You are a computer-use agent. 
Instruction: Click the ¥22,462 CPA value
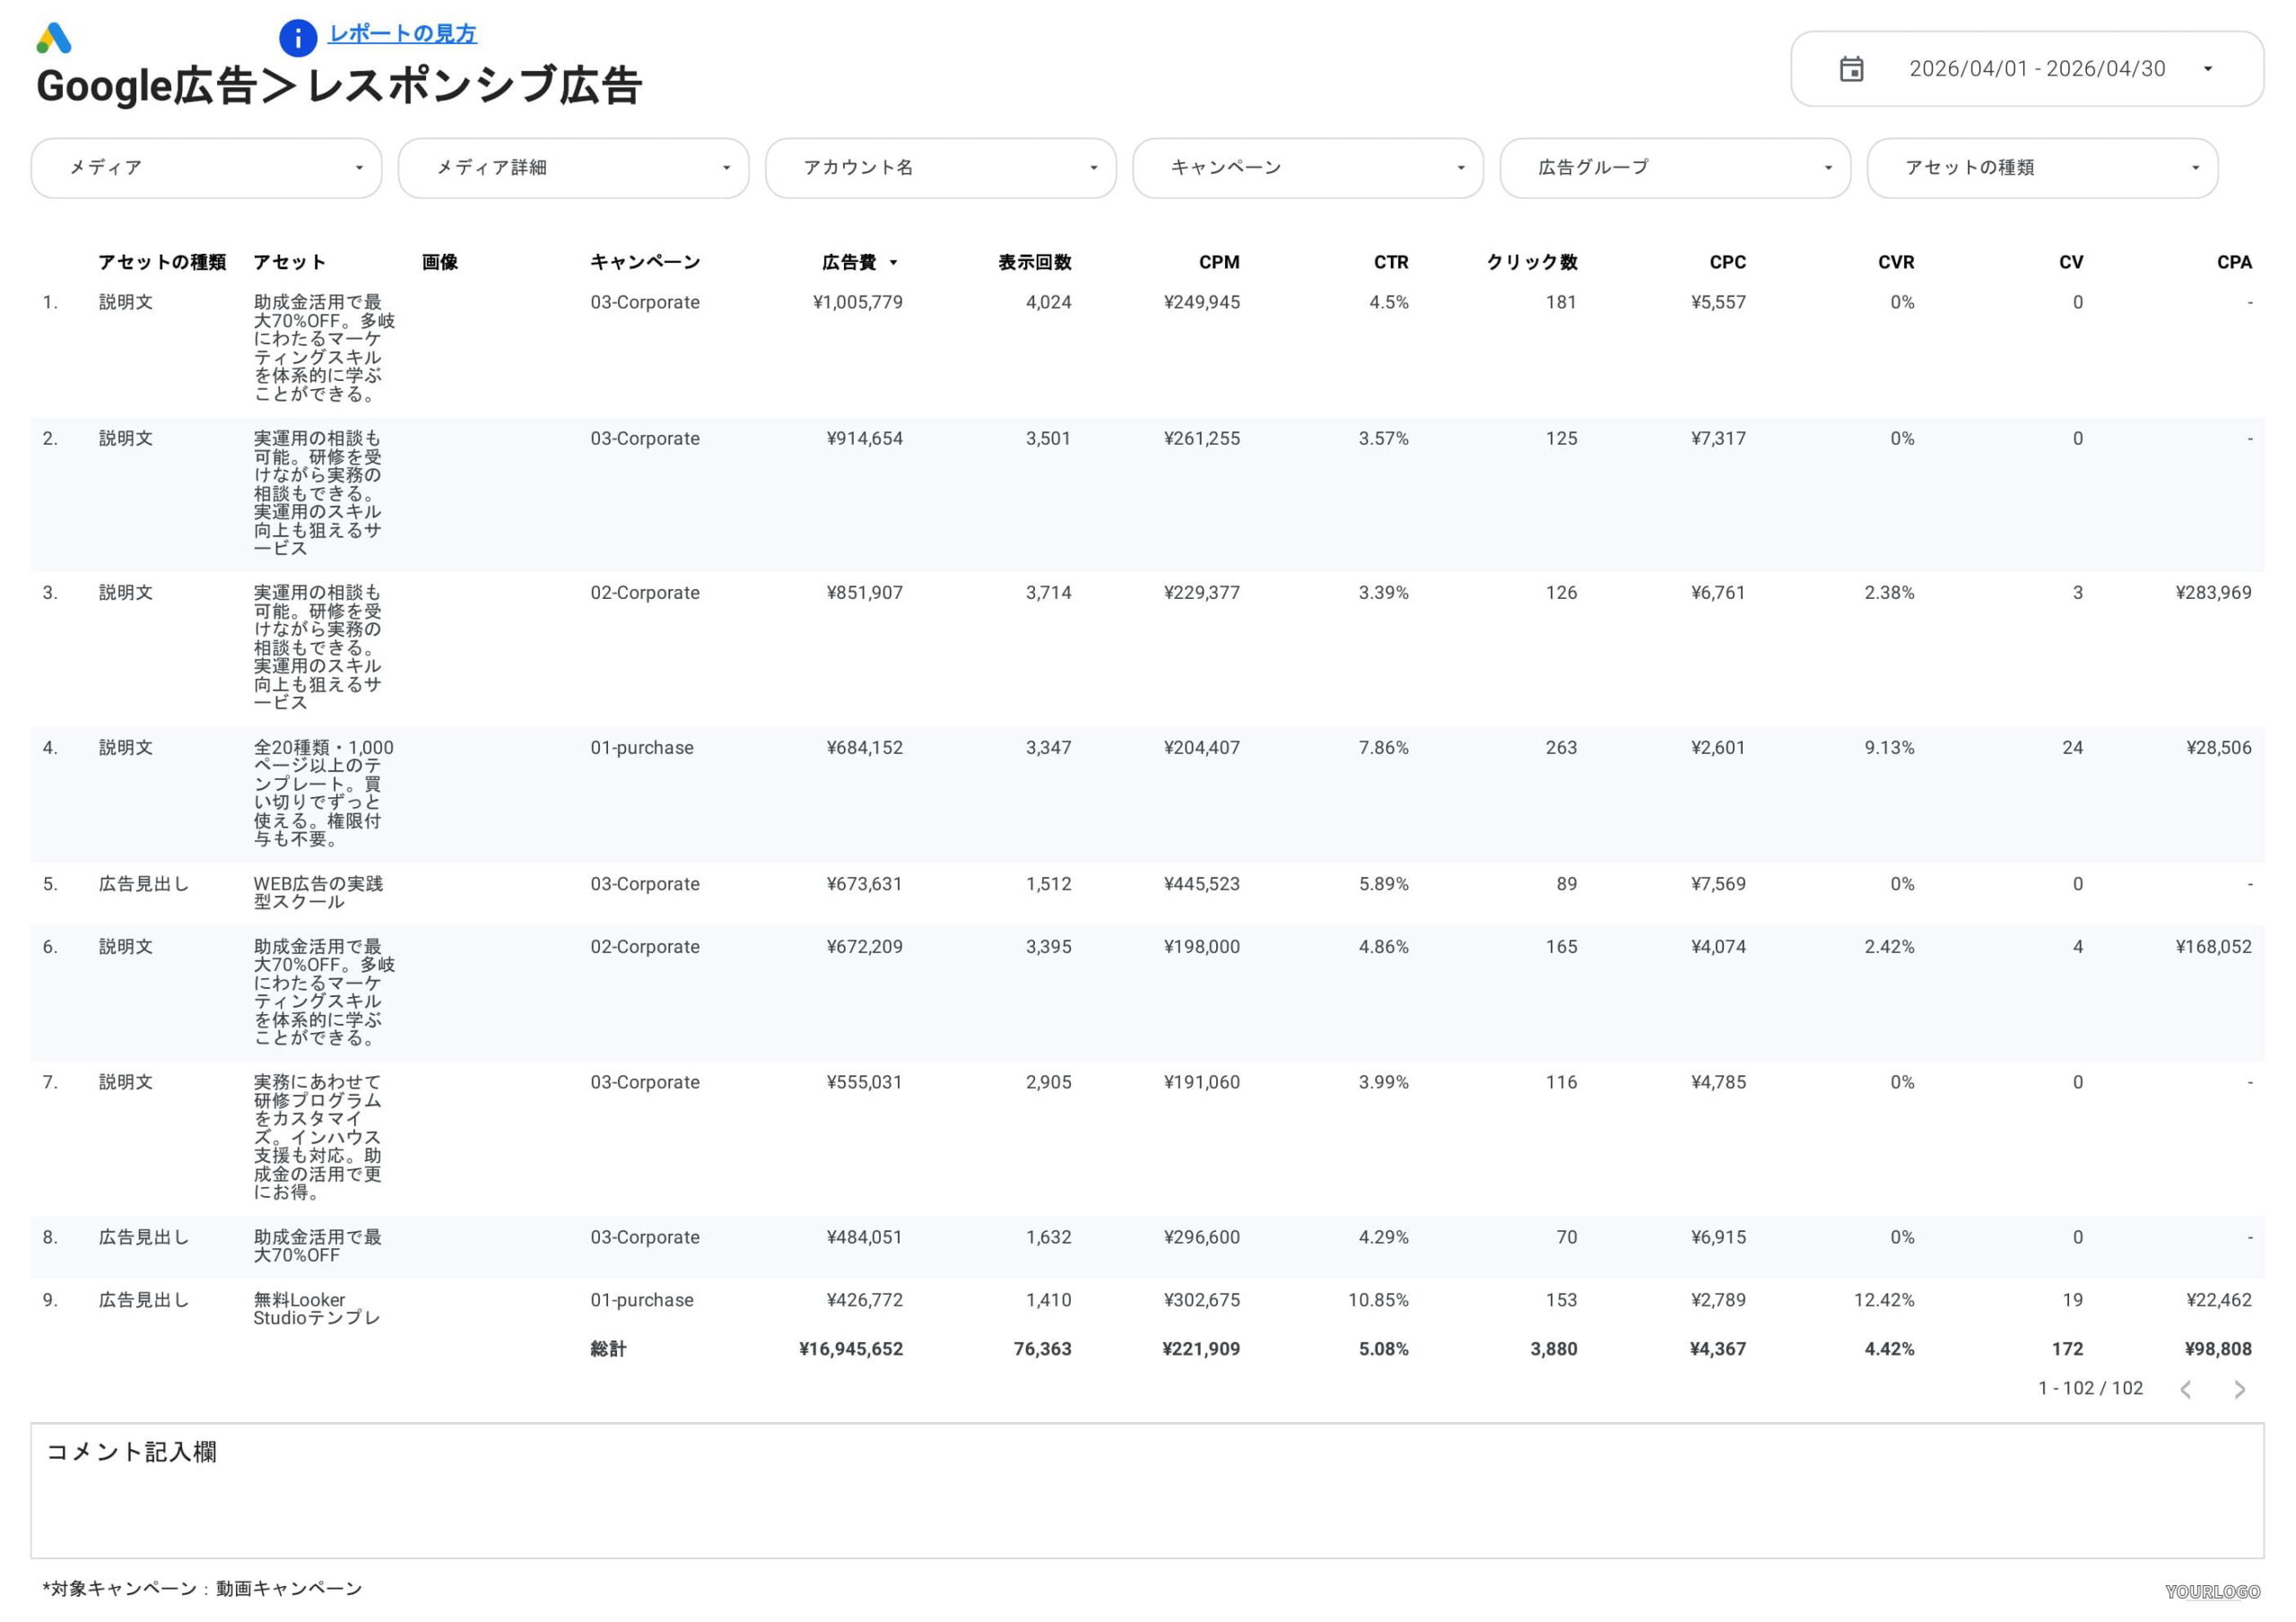(x=2218, y=1300)
